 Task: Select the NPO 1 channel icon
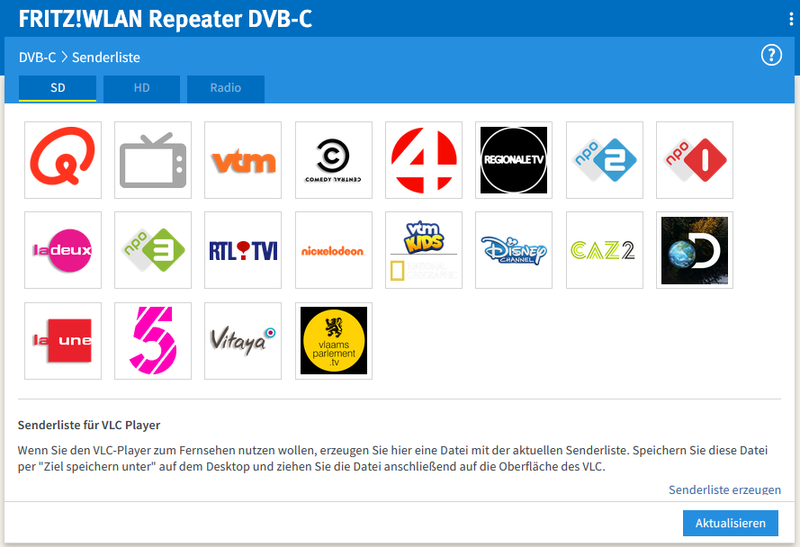click(x=694, y=160)
